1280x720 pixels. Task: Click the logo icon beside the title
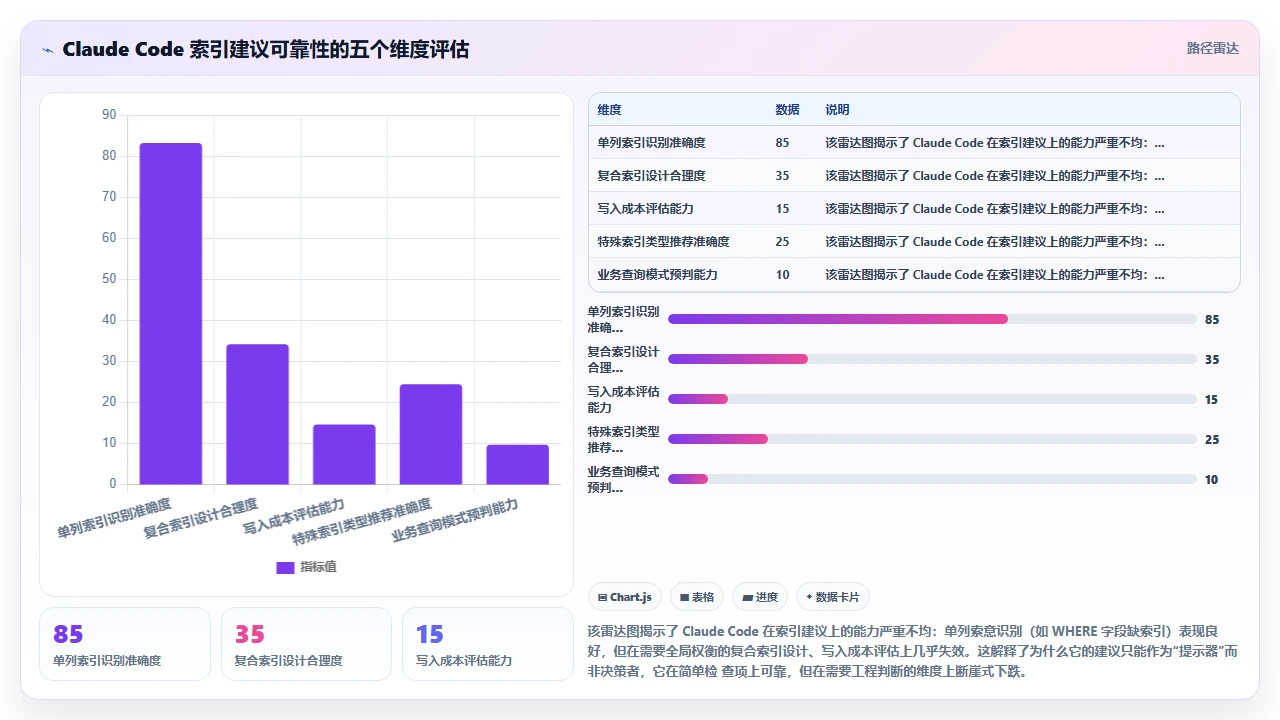pyautogui.click(x=48, y=49)
